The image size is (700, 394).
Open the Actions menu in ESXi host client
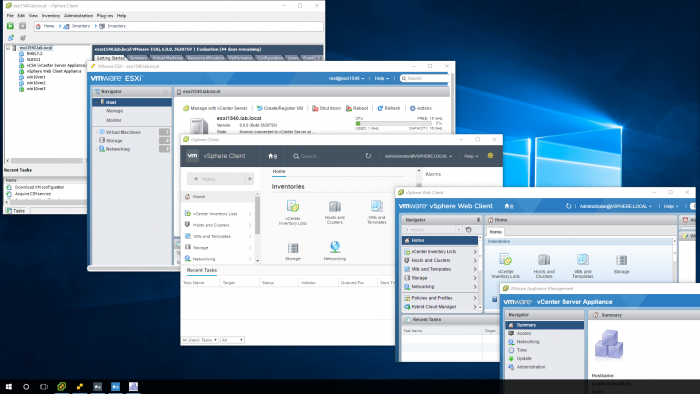[421, 108]
